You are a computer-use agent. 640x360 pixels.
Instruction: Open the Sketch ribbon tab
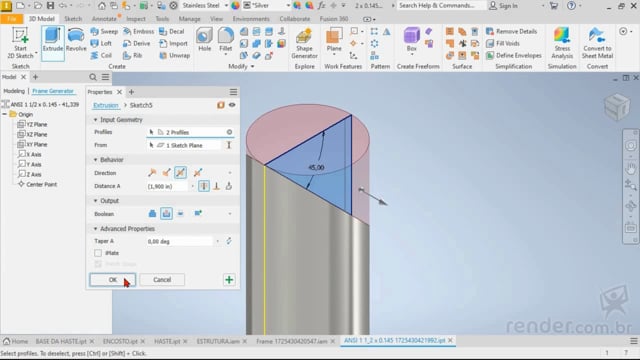click(73, 19)
